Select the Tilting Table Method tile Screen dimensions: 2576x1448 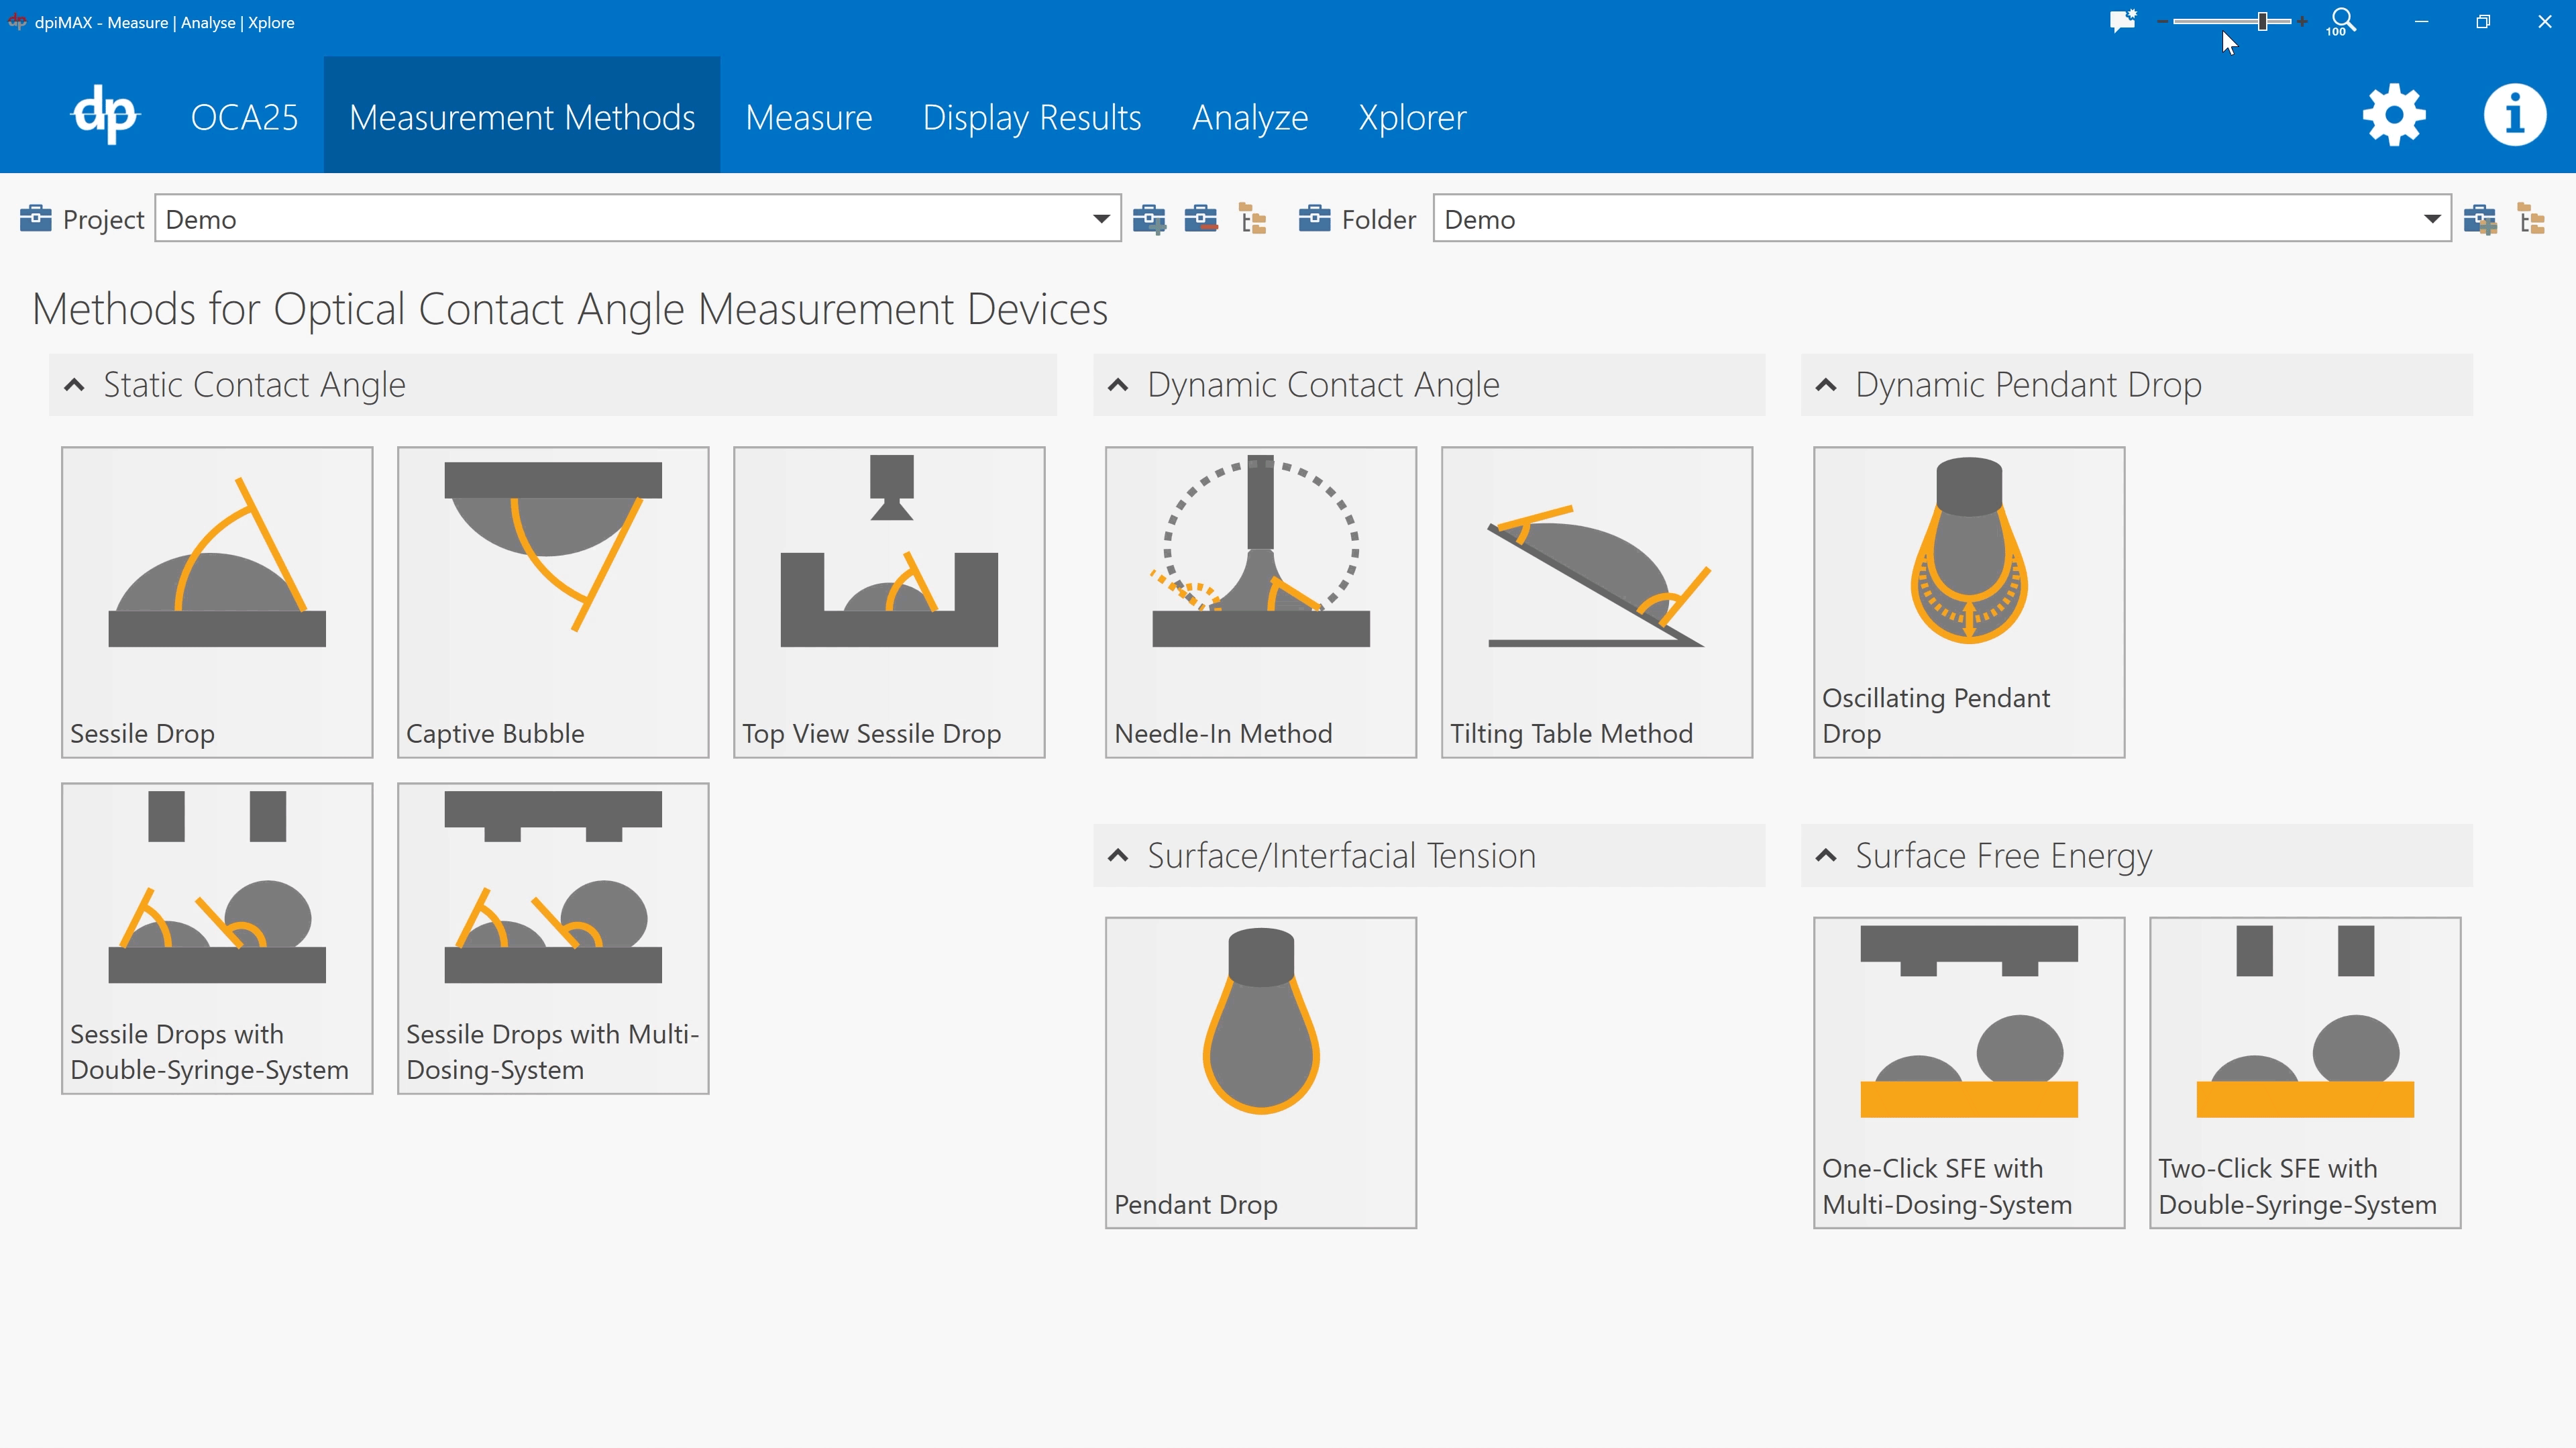pyautogui.click(x=1596, y=600)
